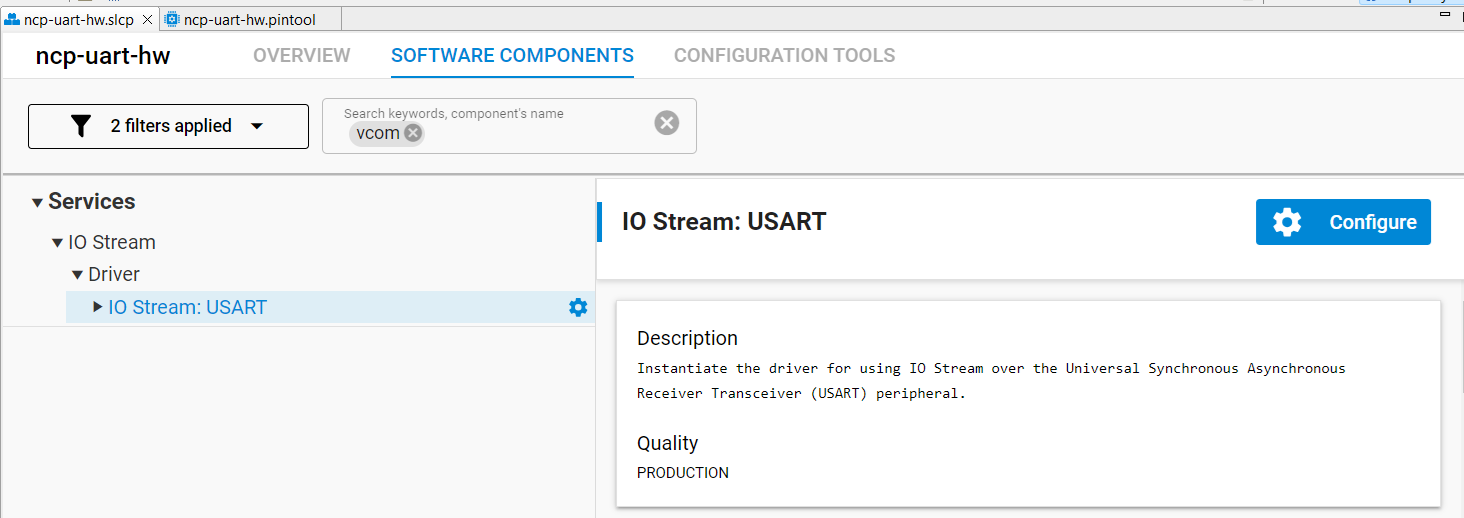Viewport: 1464px width, 518px height.
Task: Collapse the Driver tree node
Action: (x=77, y=275)
